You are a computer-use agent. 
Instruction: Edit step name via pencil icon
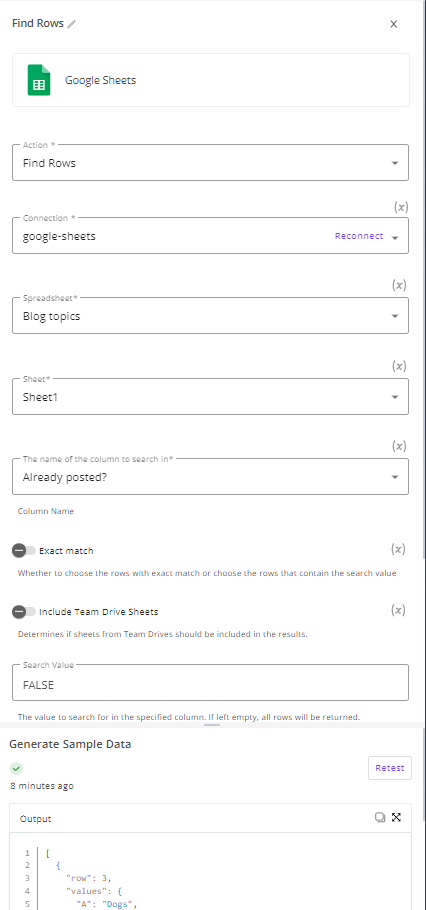(x=71, y=24)
